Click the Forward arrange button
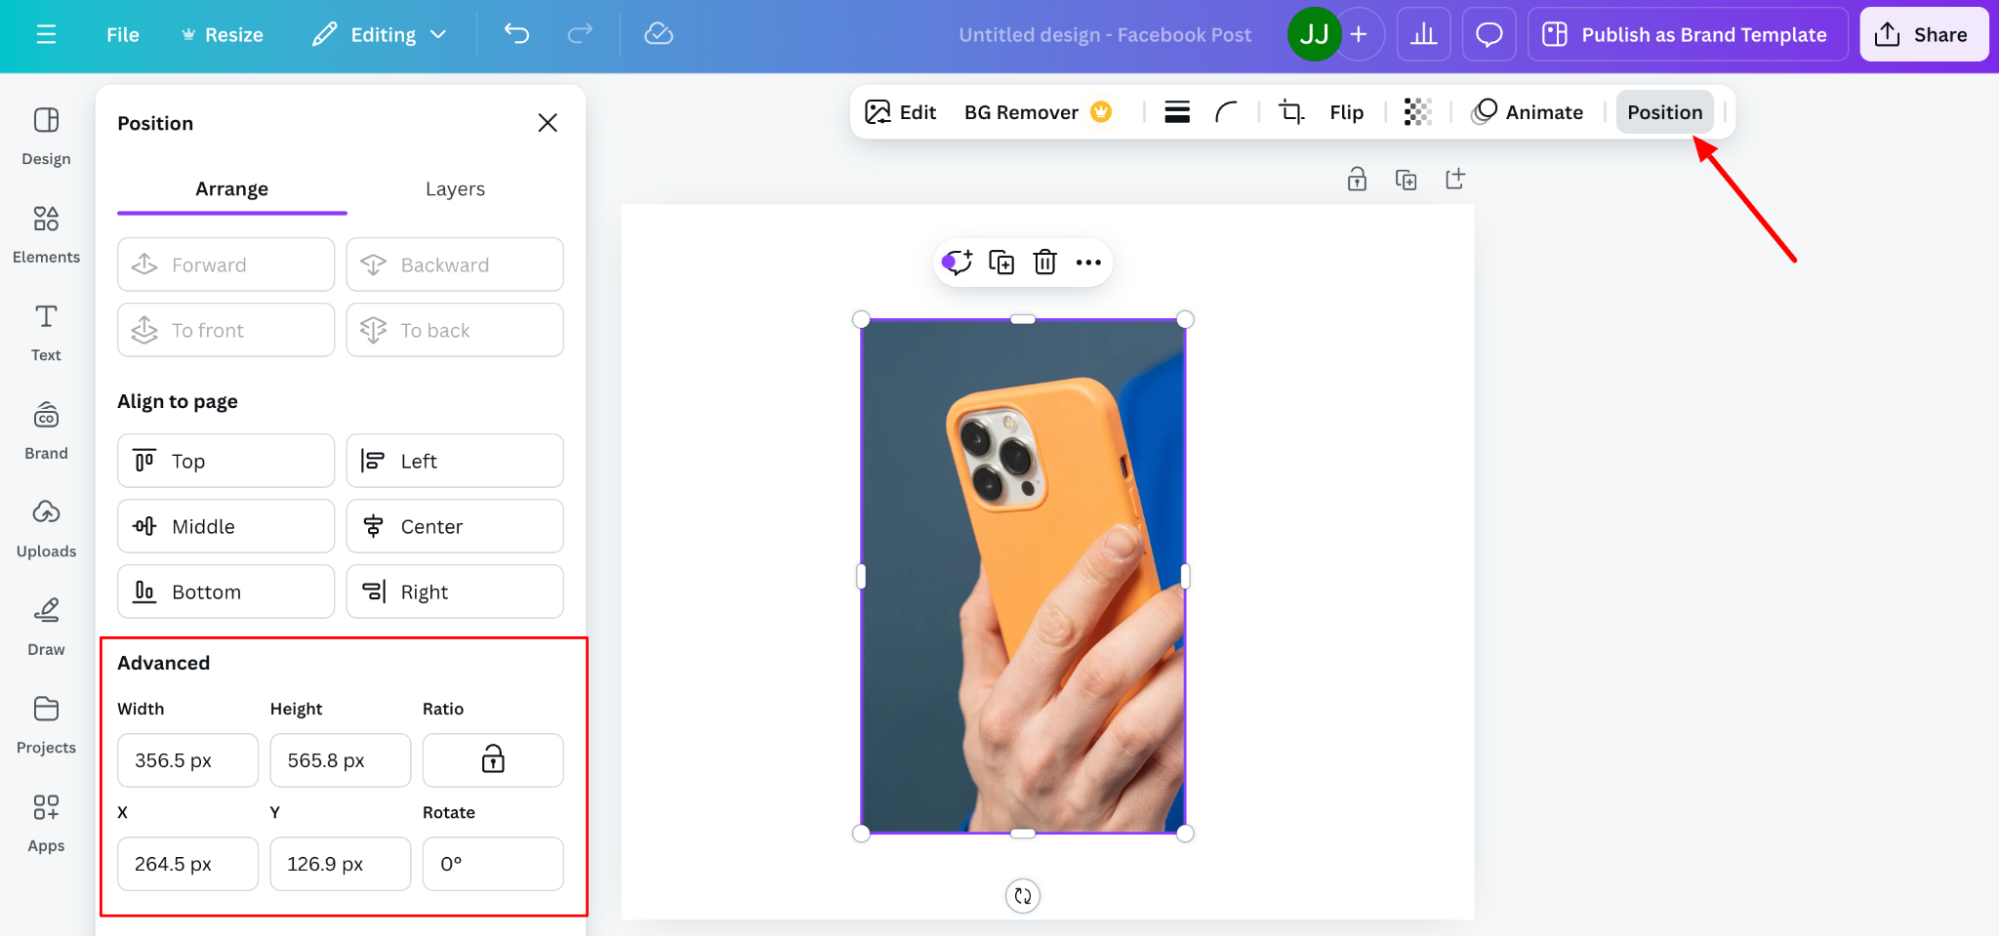Screen dimensions: 1999x937 (x=226, y=265)
